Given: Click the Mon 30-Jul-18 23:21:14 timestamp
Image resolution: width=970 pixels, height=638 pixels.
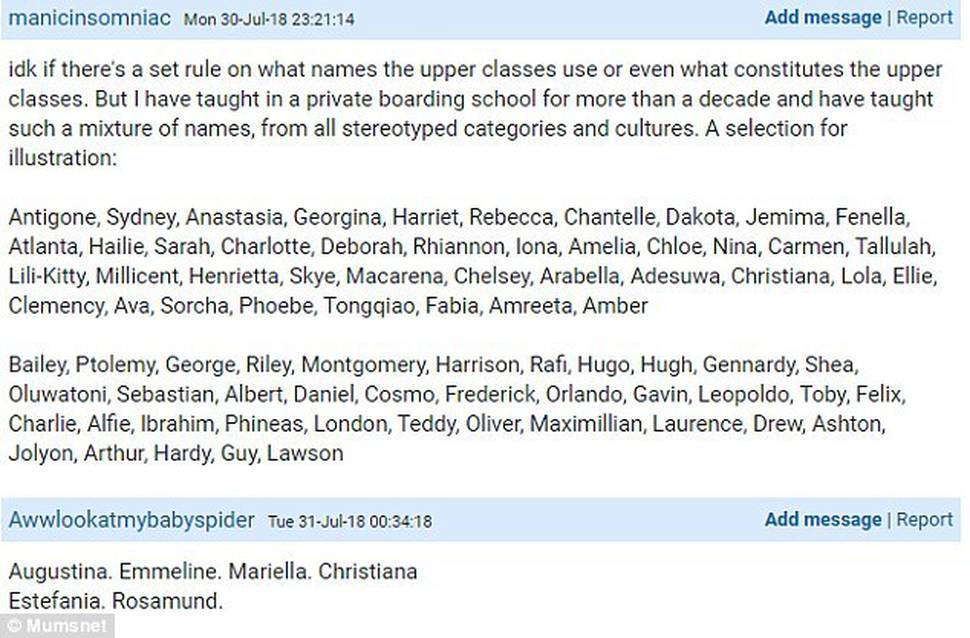Looking at the screenshot, I should pyautogui.click(x=267, y=20).
